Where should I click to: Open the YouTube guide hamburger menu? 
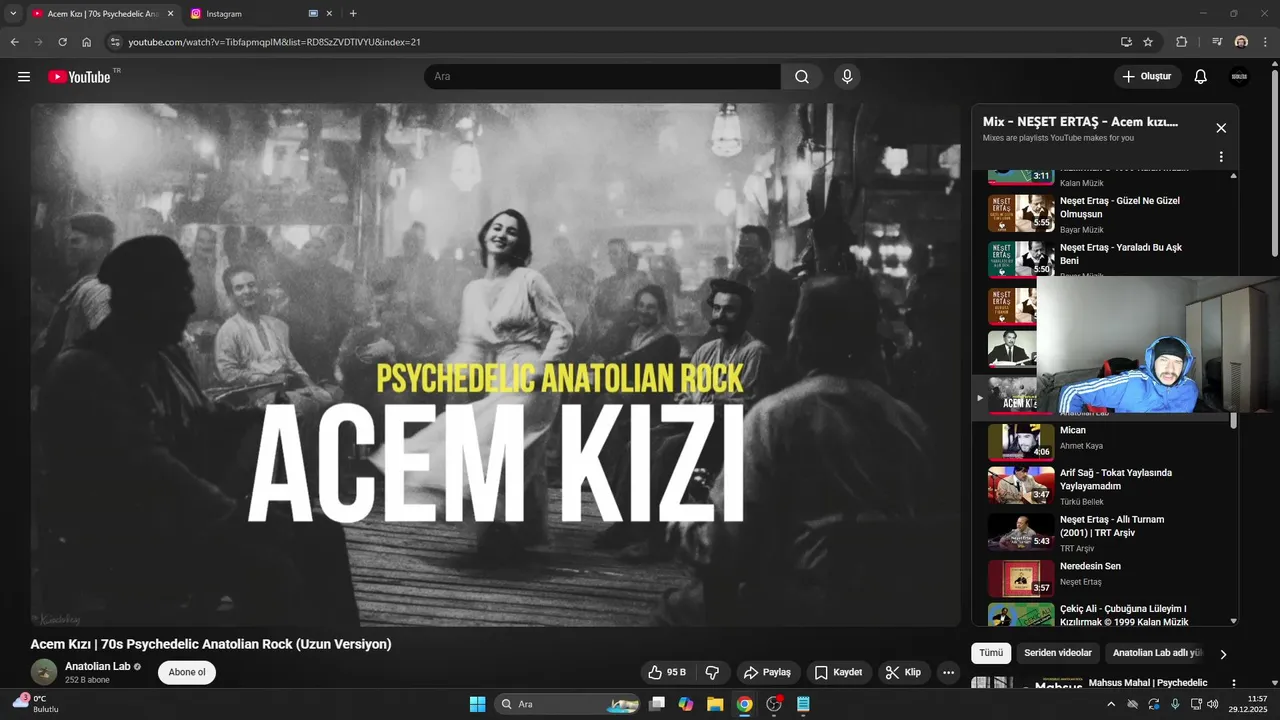pyautogui.click(x=24, y=77)
